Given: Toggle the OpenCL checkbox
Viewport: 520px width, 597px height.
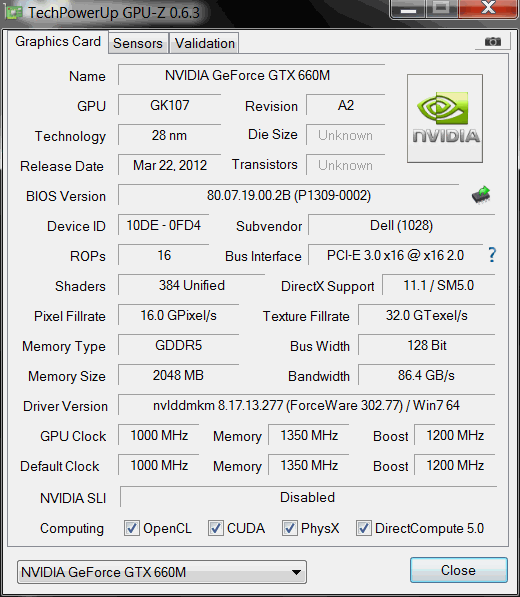Looking at the screenshot, I should coord(132,528).
